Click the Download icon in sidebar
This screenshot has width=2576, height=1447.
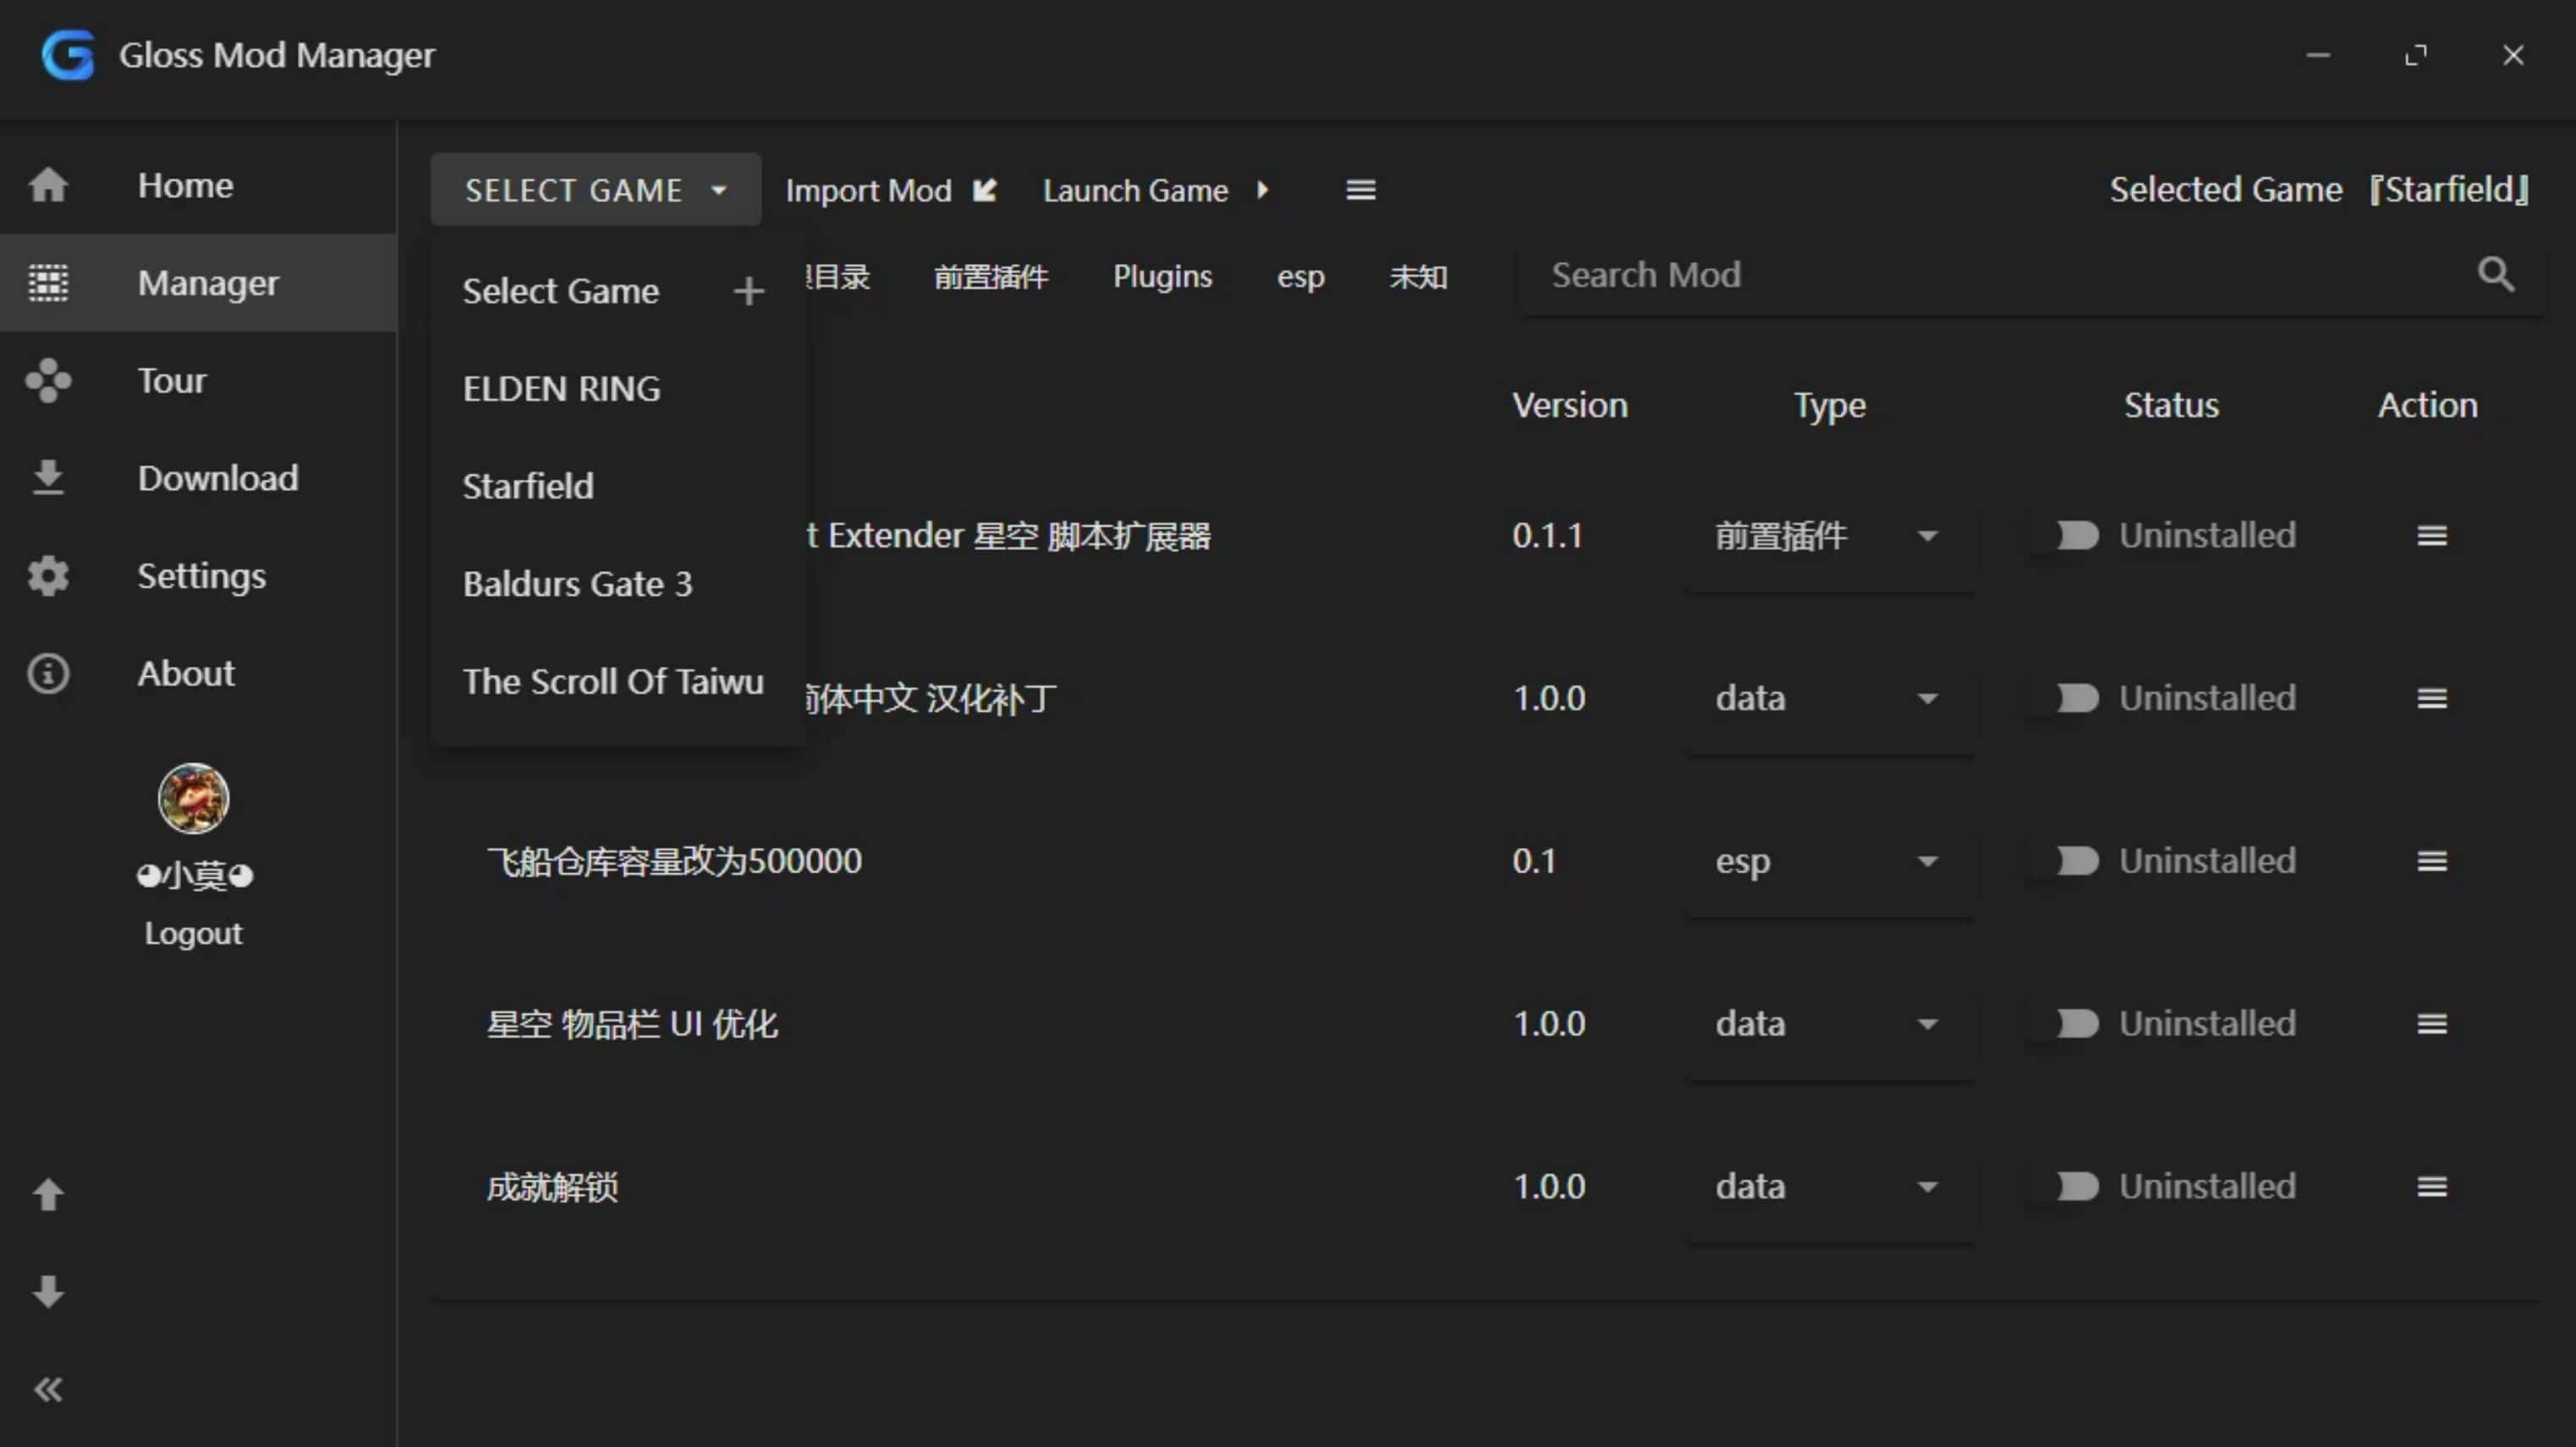click(x=47, y=477)
